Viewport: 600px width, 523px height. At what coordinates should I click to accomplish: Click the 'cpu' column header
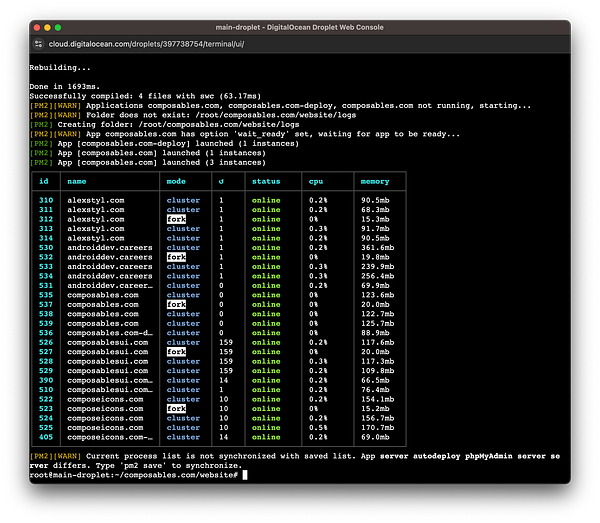point(317,181)
